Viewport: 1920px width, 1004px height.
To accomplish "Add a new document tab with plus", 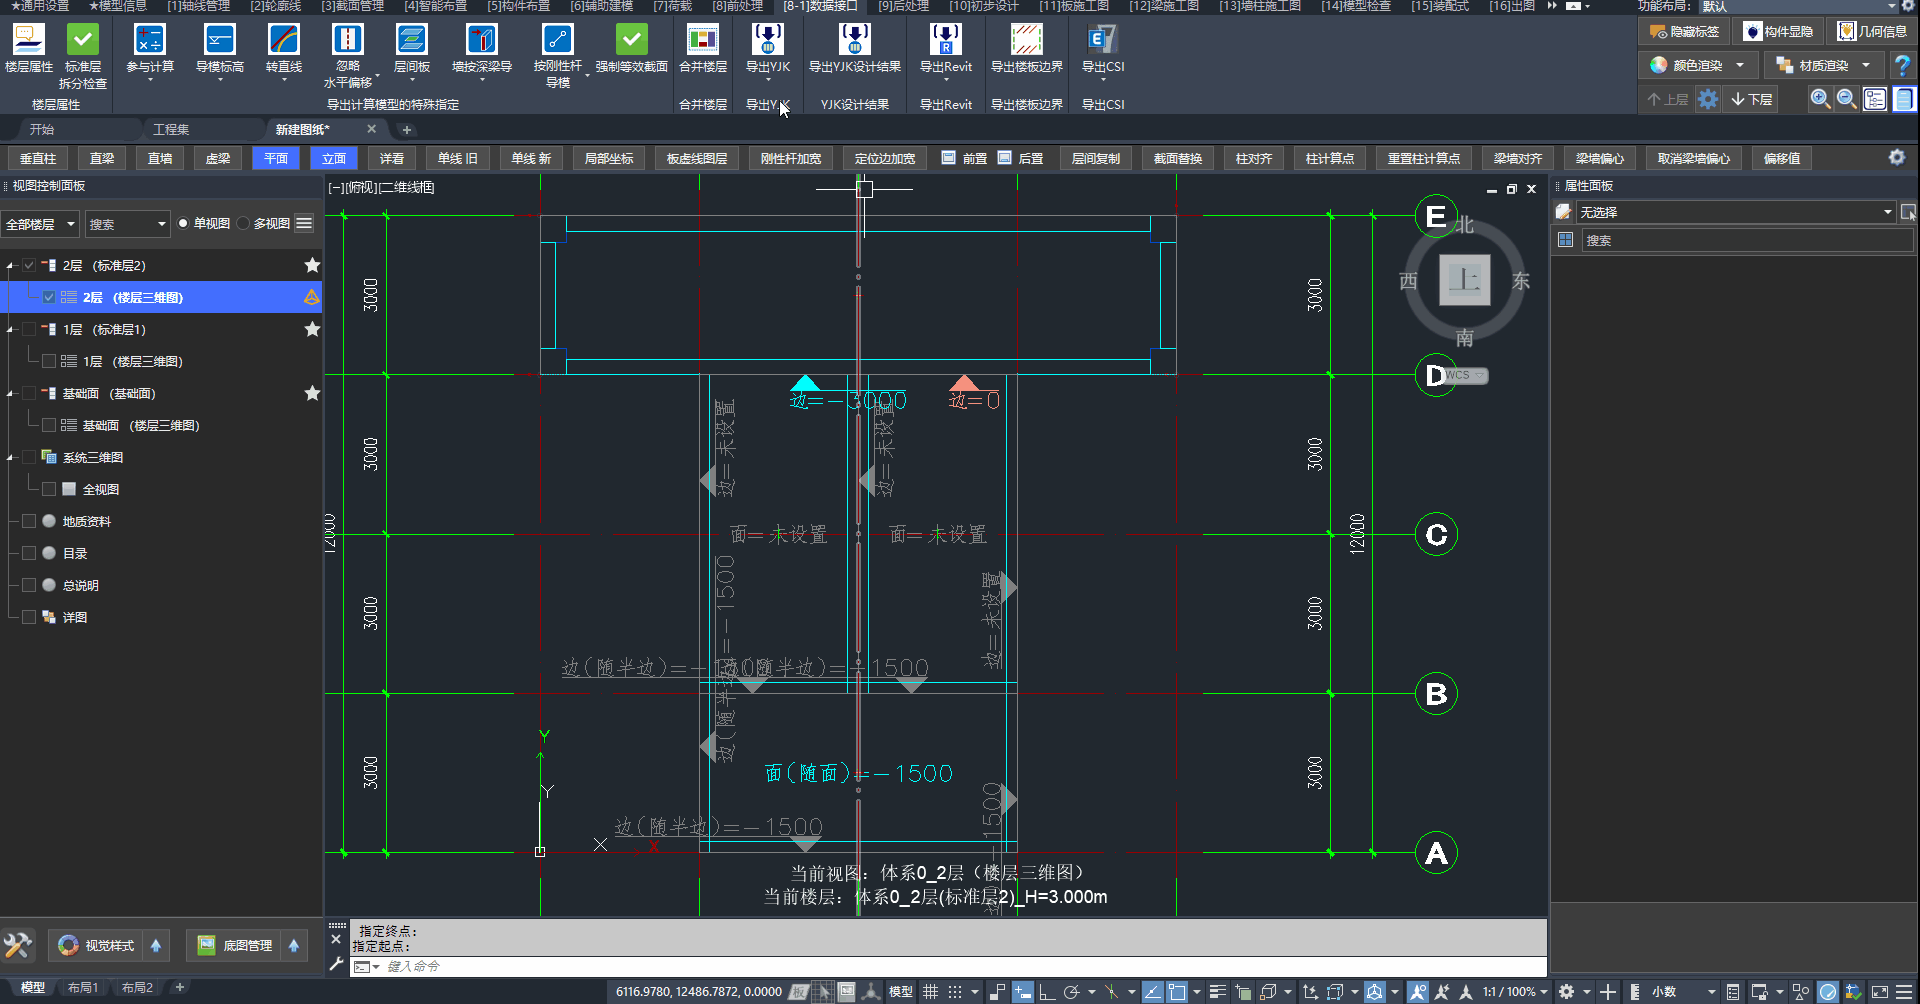I will pos(407,129).
